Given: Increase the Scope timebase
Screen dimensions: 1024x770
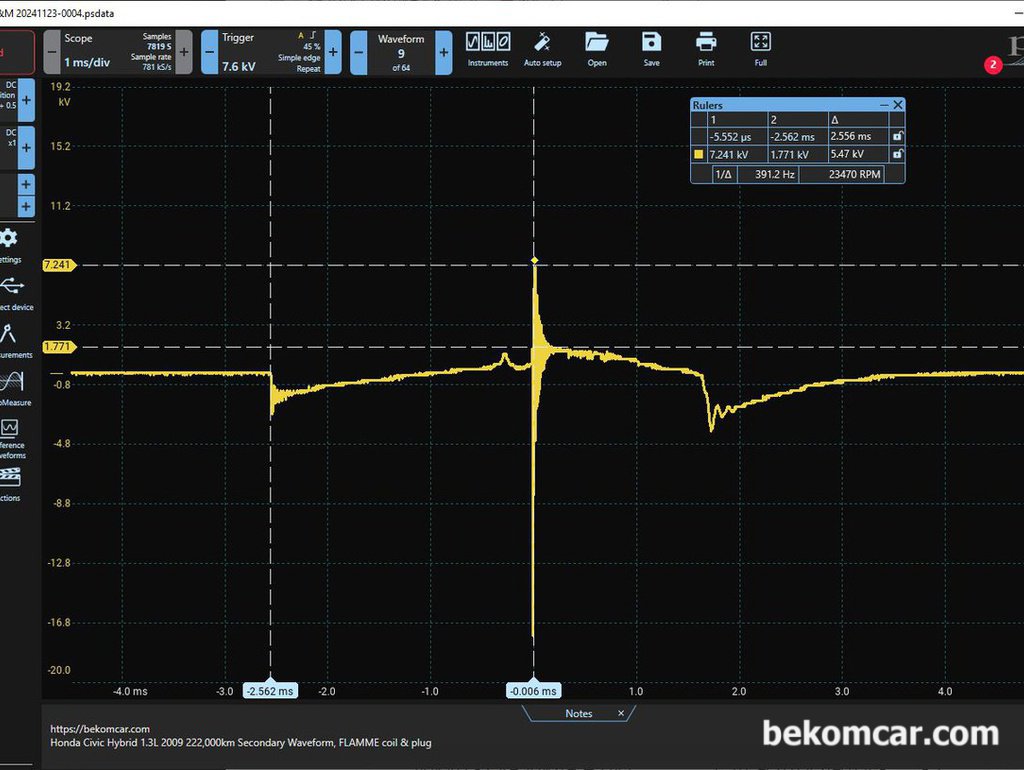Looking at the screenshot, I should point(184,52).
